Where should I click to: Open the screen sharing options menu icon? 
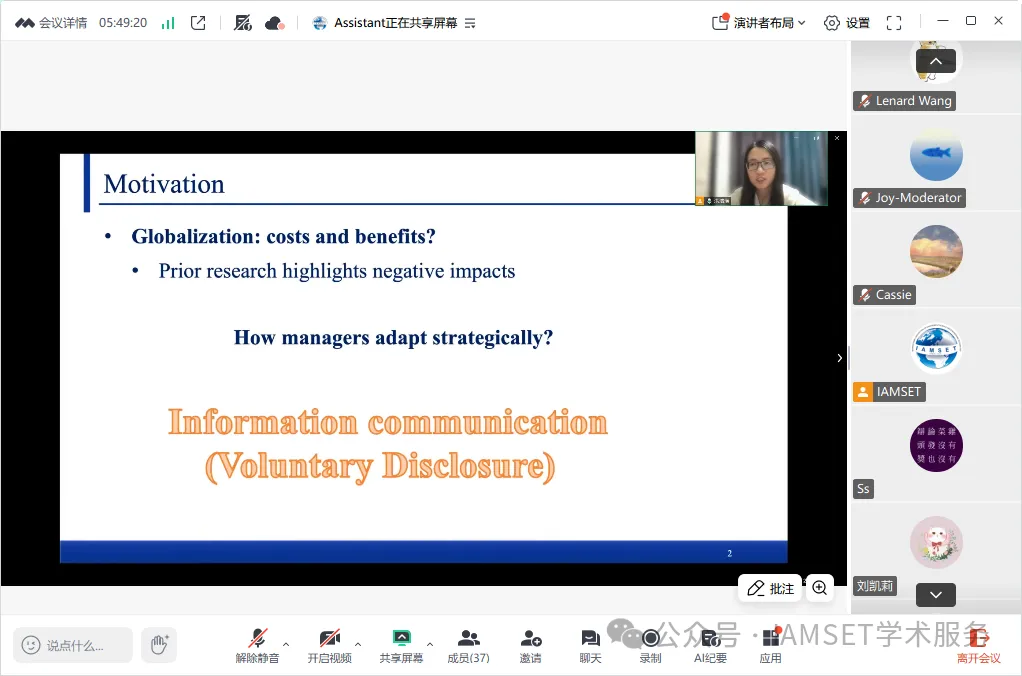[x=470, y=23]
